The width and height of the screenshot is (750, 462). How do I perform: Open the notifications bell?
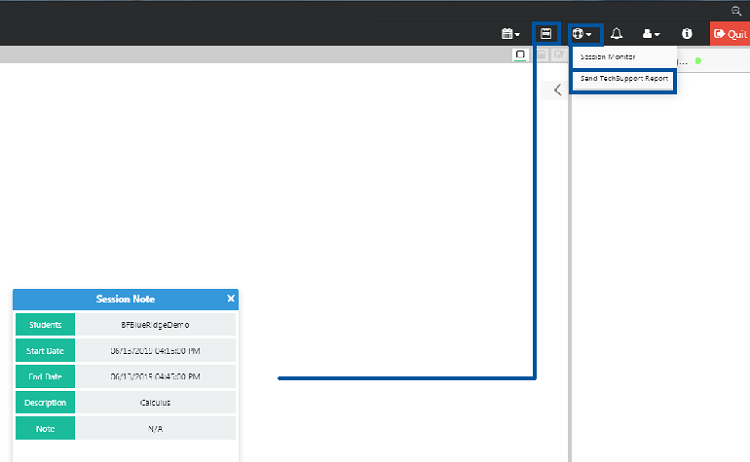[616, 33]
